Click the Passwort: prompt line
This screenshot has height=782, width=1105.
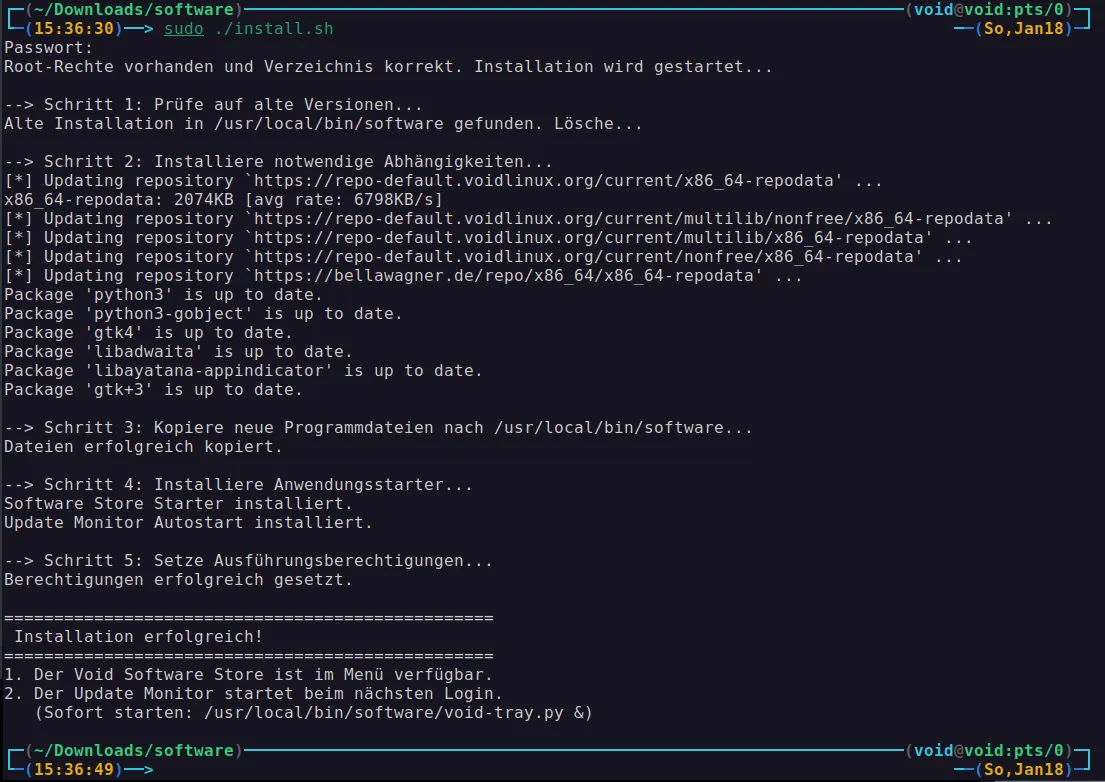48,48
